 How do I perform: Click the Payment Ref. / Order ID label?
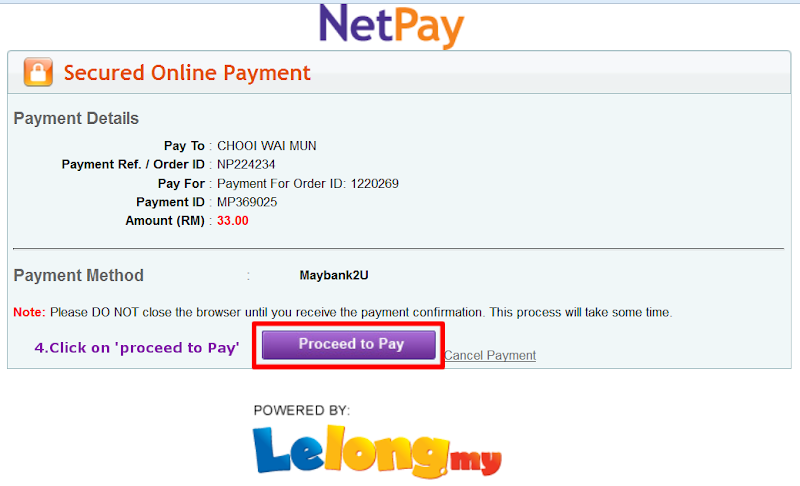pyautogui.click(x=133, y=165)
